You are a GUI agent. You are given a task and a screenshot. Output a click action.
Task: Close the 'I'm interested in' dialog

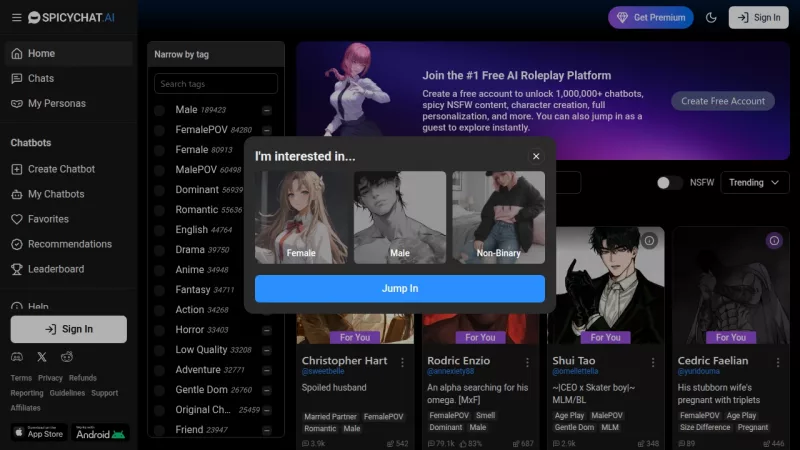536,156
